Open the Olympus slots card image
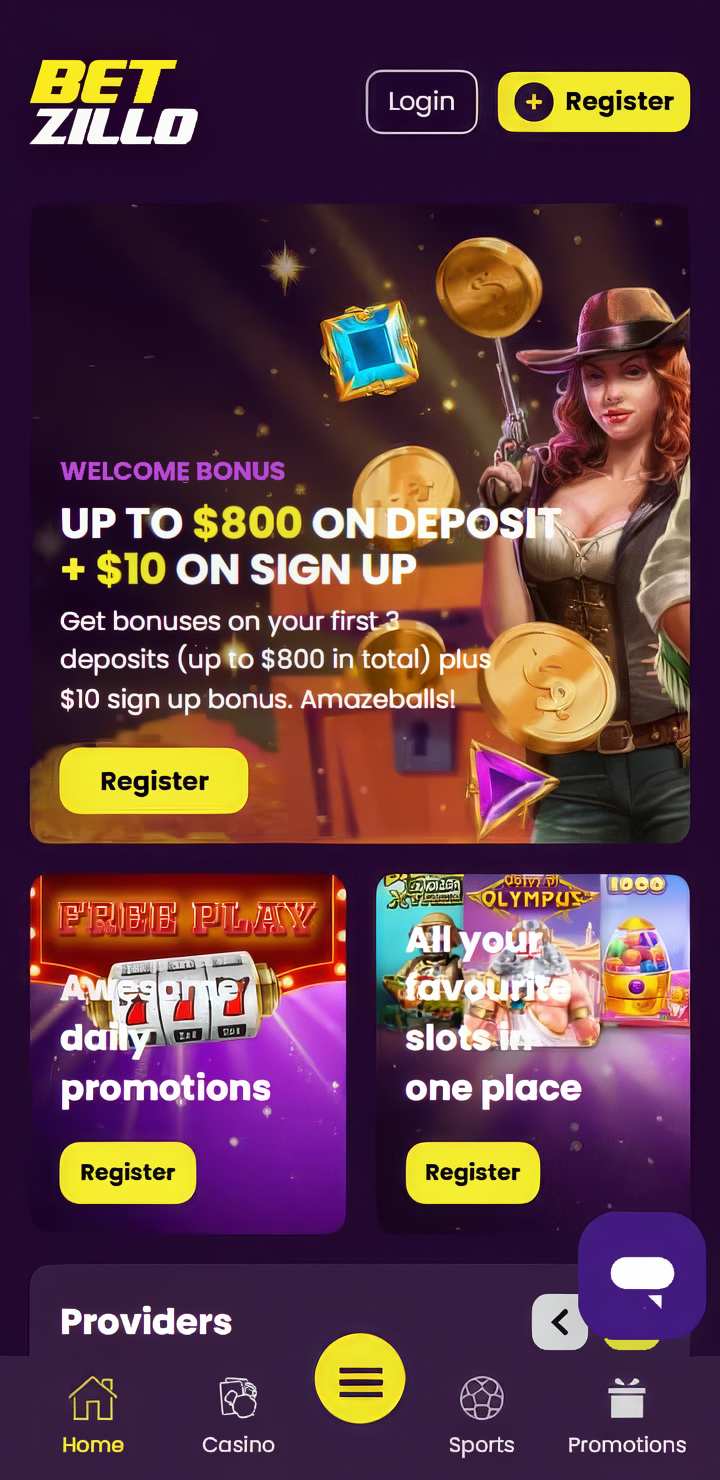 [x=533, y=960]
